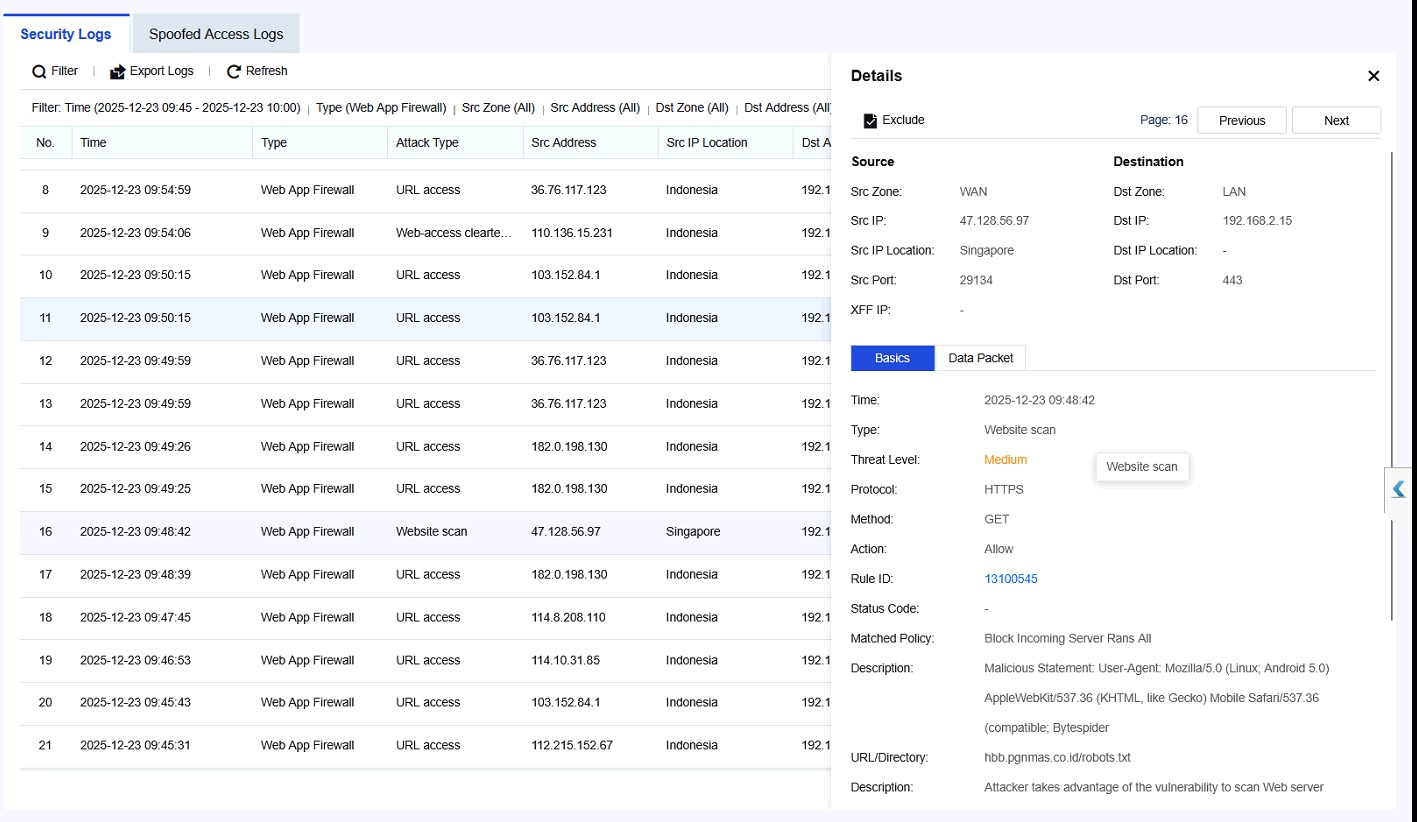This screenshot has height=822, width=1417.
Task: Click the Export Logs icon
Action: point(118,71)
